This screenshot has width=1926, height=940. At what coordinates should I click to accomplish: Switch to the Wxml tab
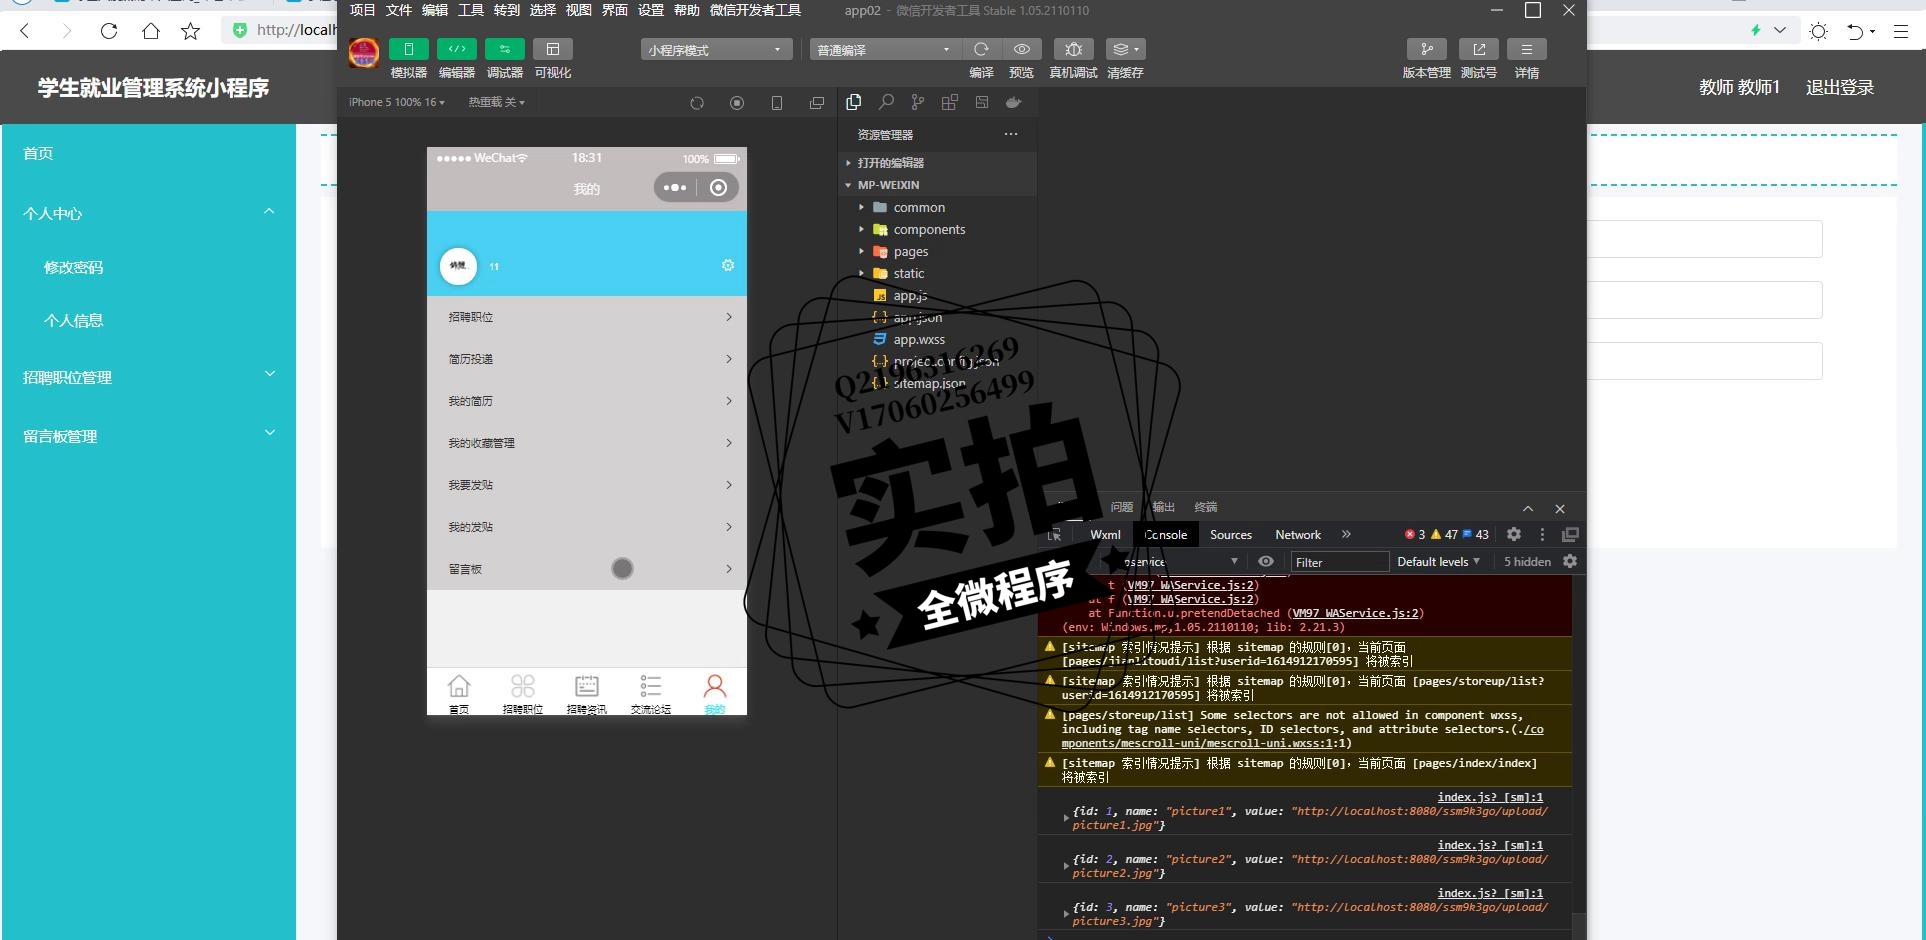coord(1105,535)
